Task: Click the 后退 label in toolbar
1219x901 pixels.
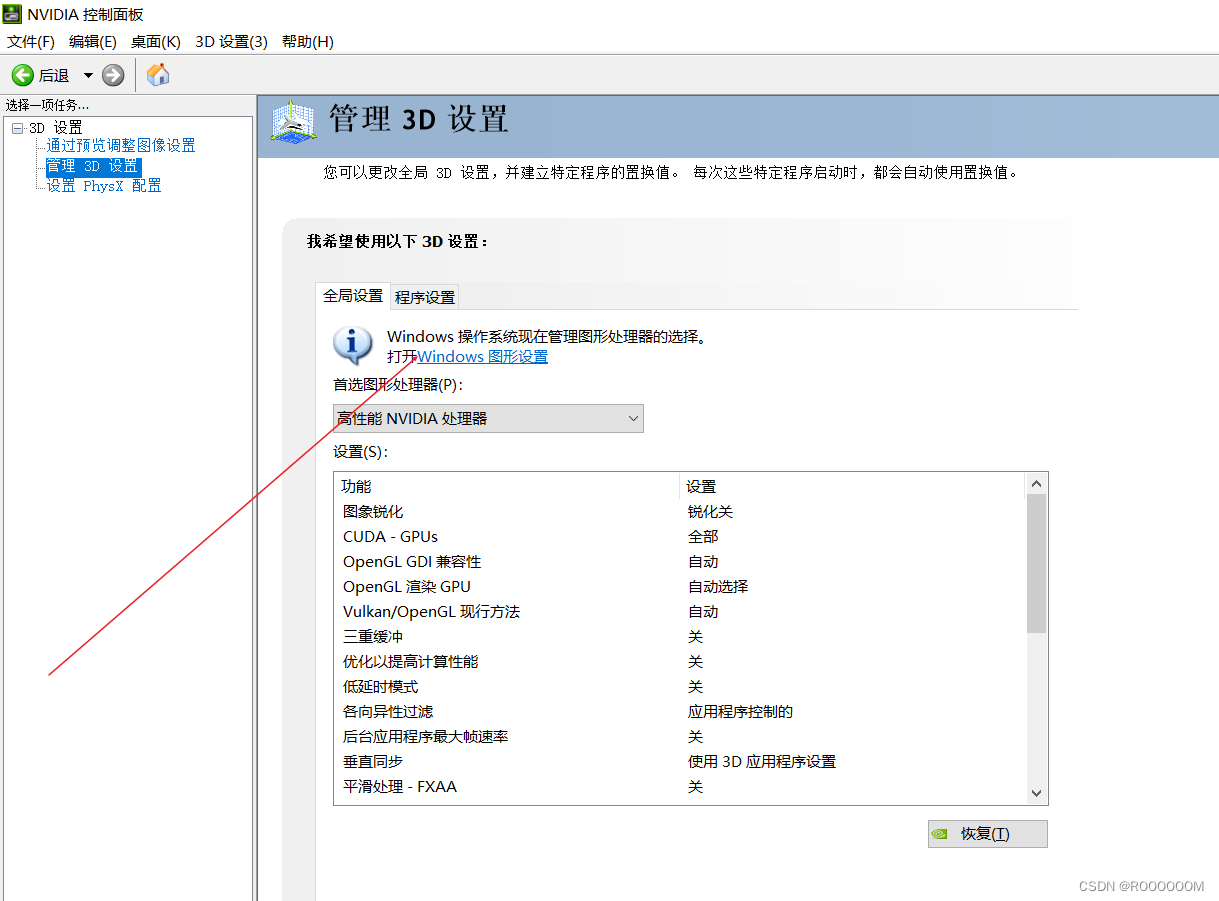Action: click(54, 75)
